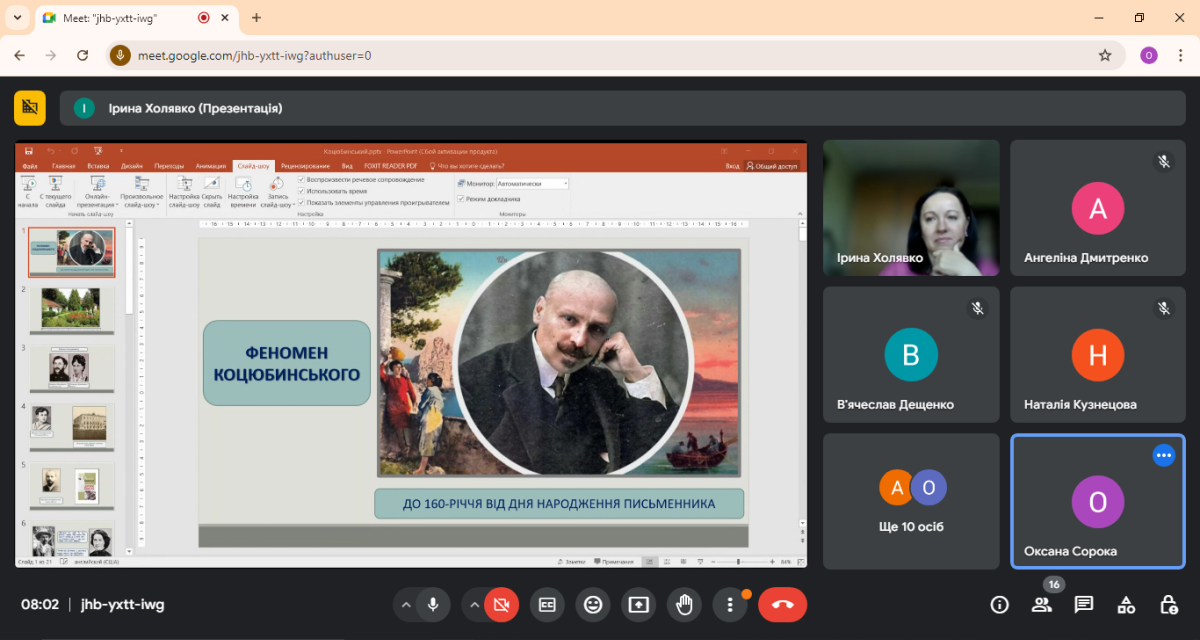Select the Meet browser tab
The image size is (1200, 640).
125,17
